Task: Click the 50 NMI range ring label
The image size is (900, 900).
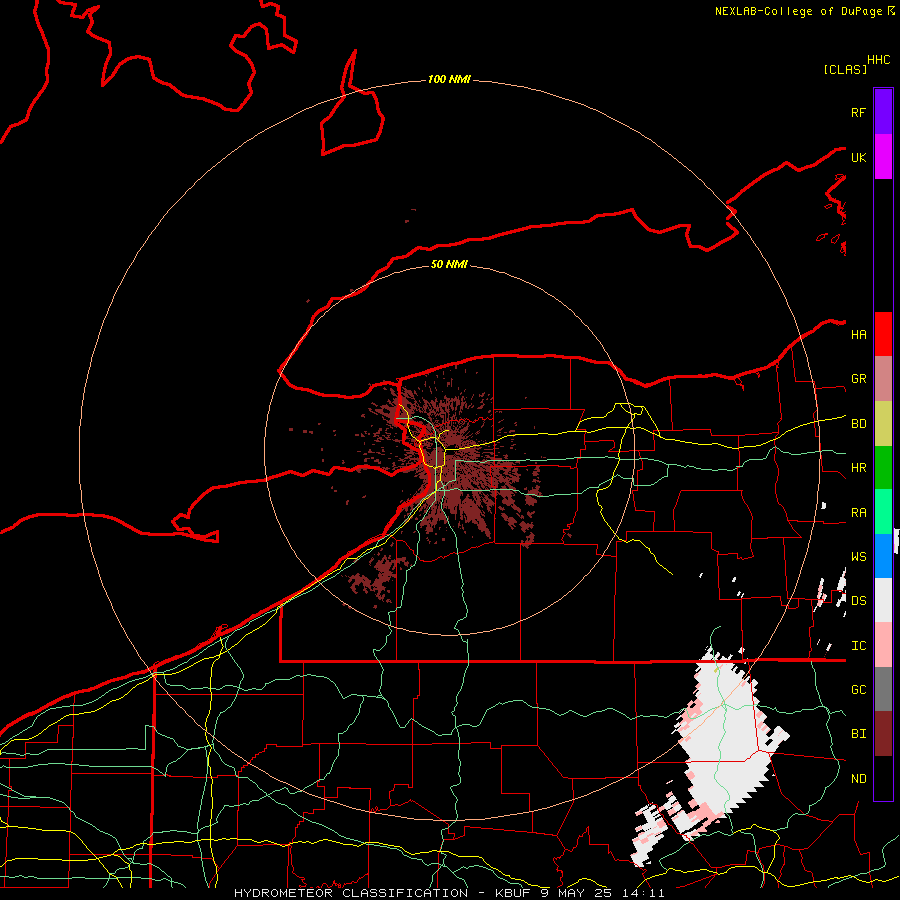Action: (449, 264)
